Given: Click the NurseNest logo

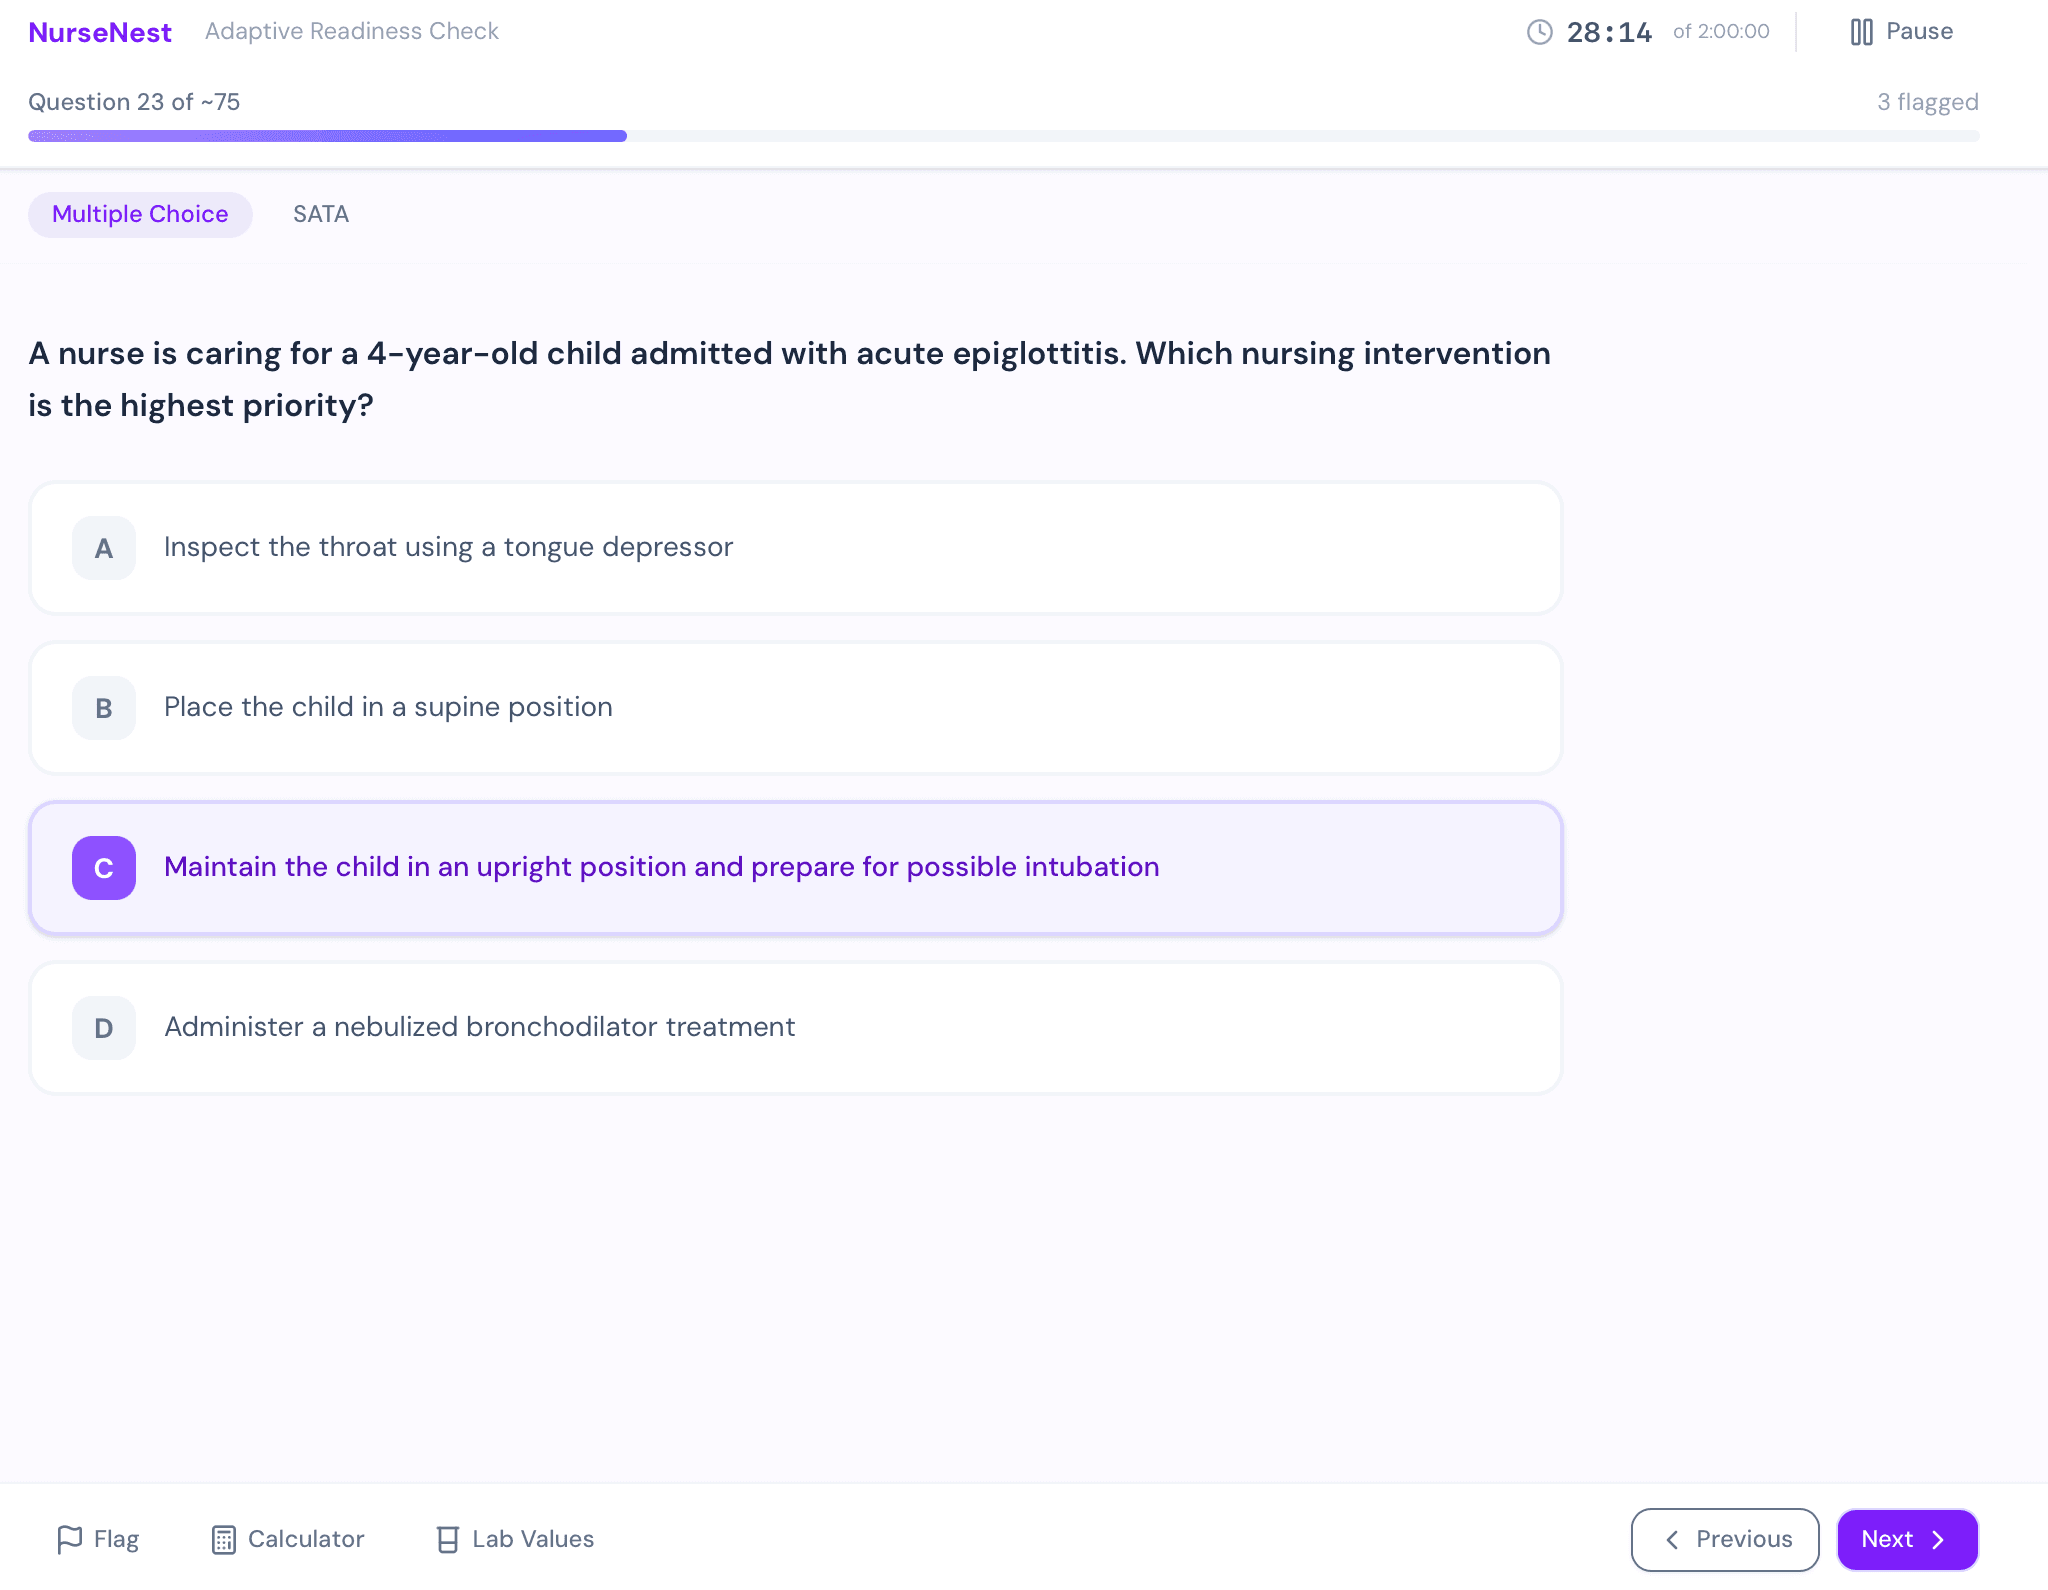Looking at the screenshot, I should (x=100, y=32).
